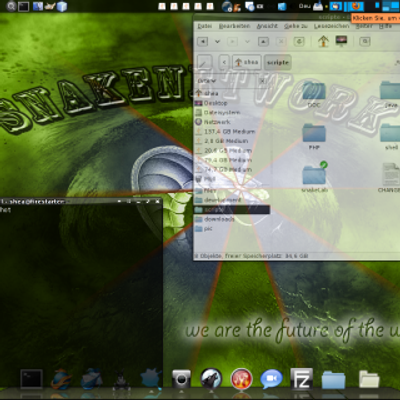Open the Ansicht menu
Image resolution: width=400 pixels, height=400 pixels.
click(267, 26)
